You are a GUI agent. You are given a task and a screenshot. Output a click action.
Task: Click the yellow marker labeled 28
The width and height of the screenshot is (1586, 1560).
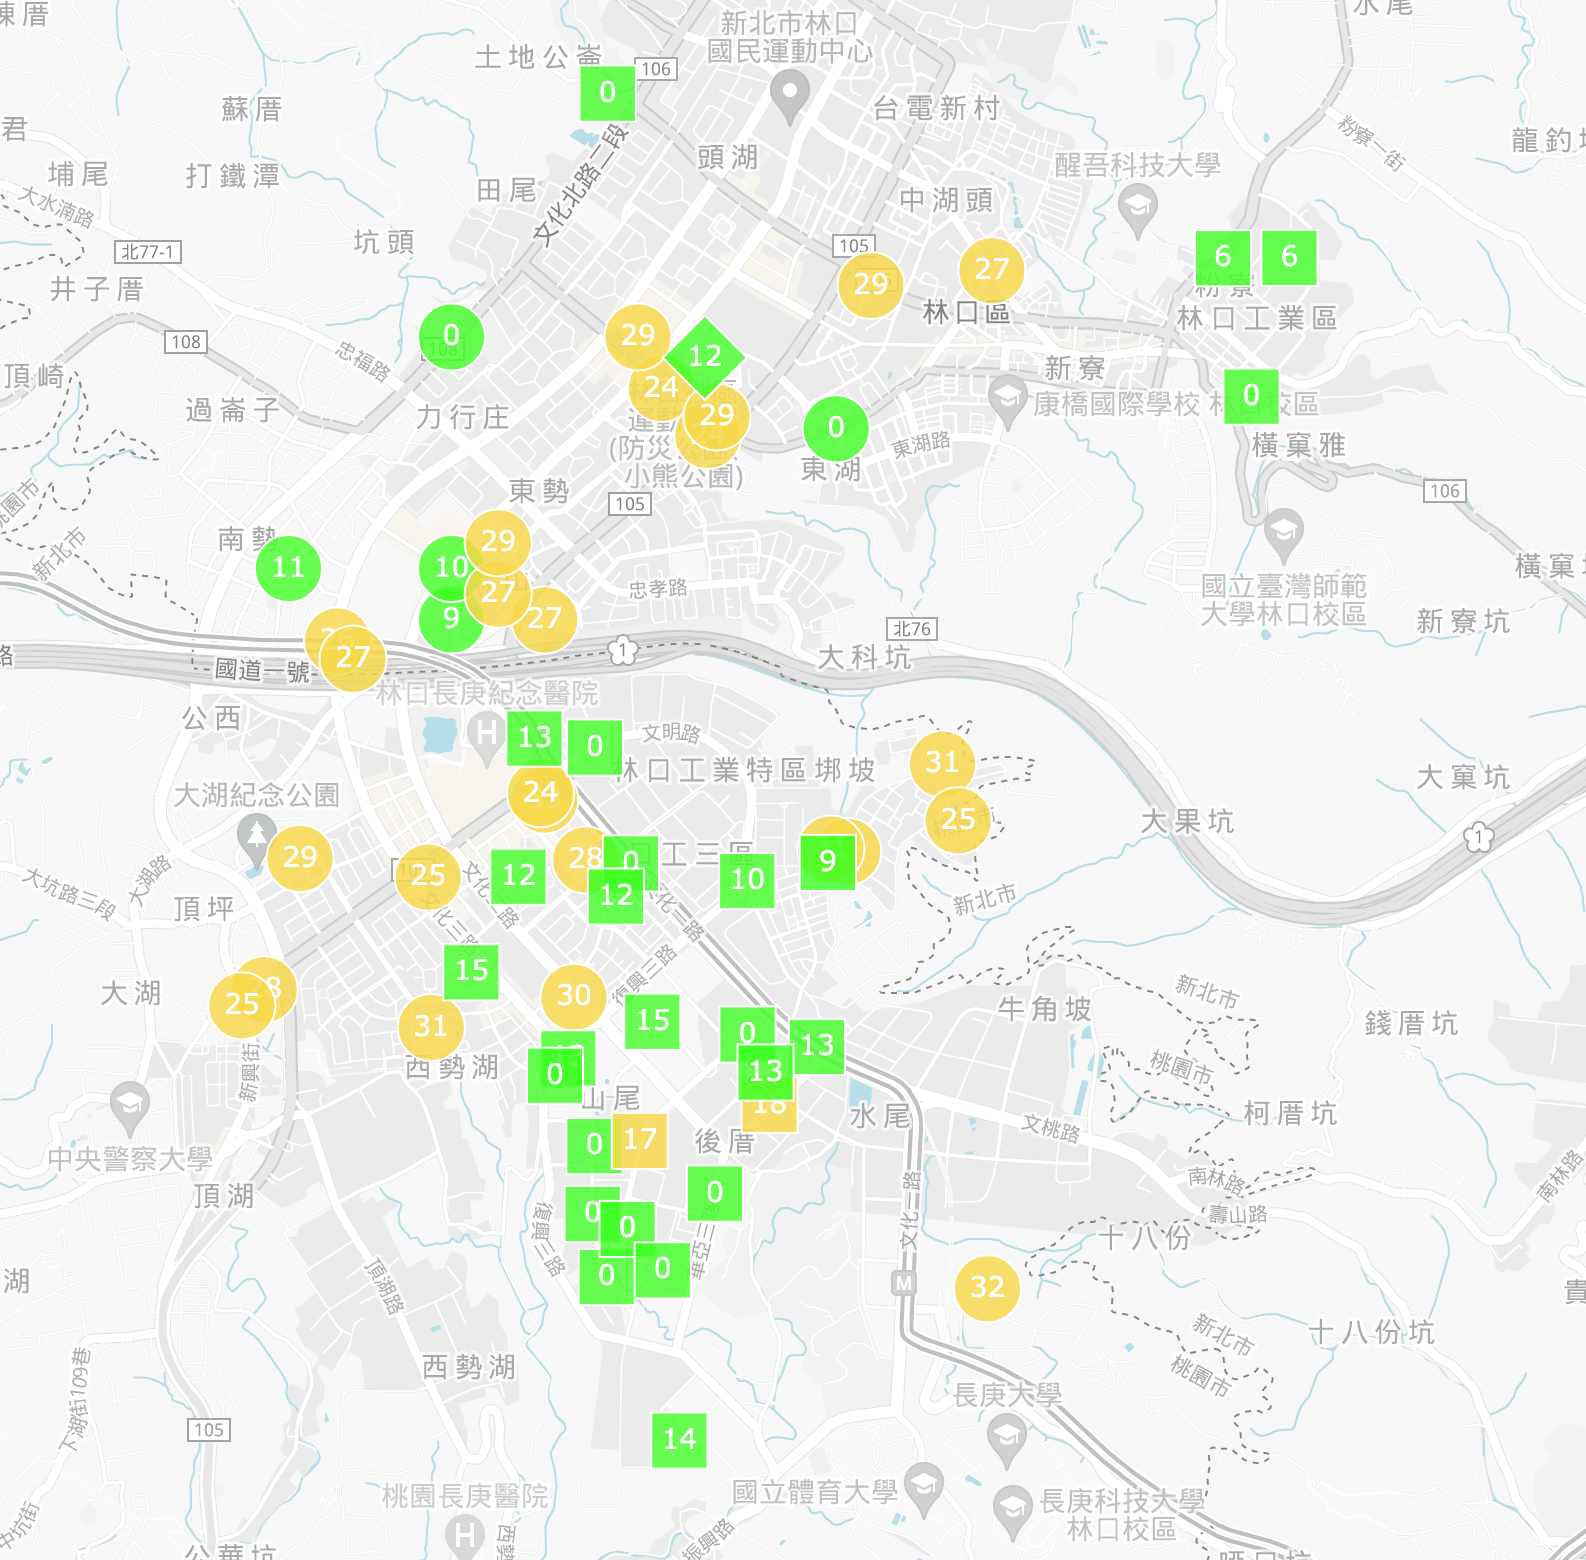(x=581, y=858)
